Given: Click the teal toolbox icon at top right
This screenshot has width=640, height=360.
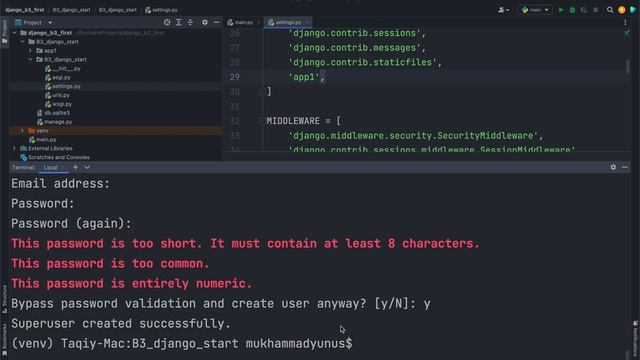Looking at the screenshot, I should click(633, 10).
